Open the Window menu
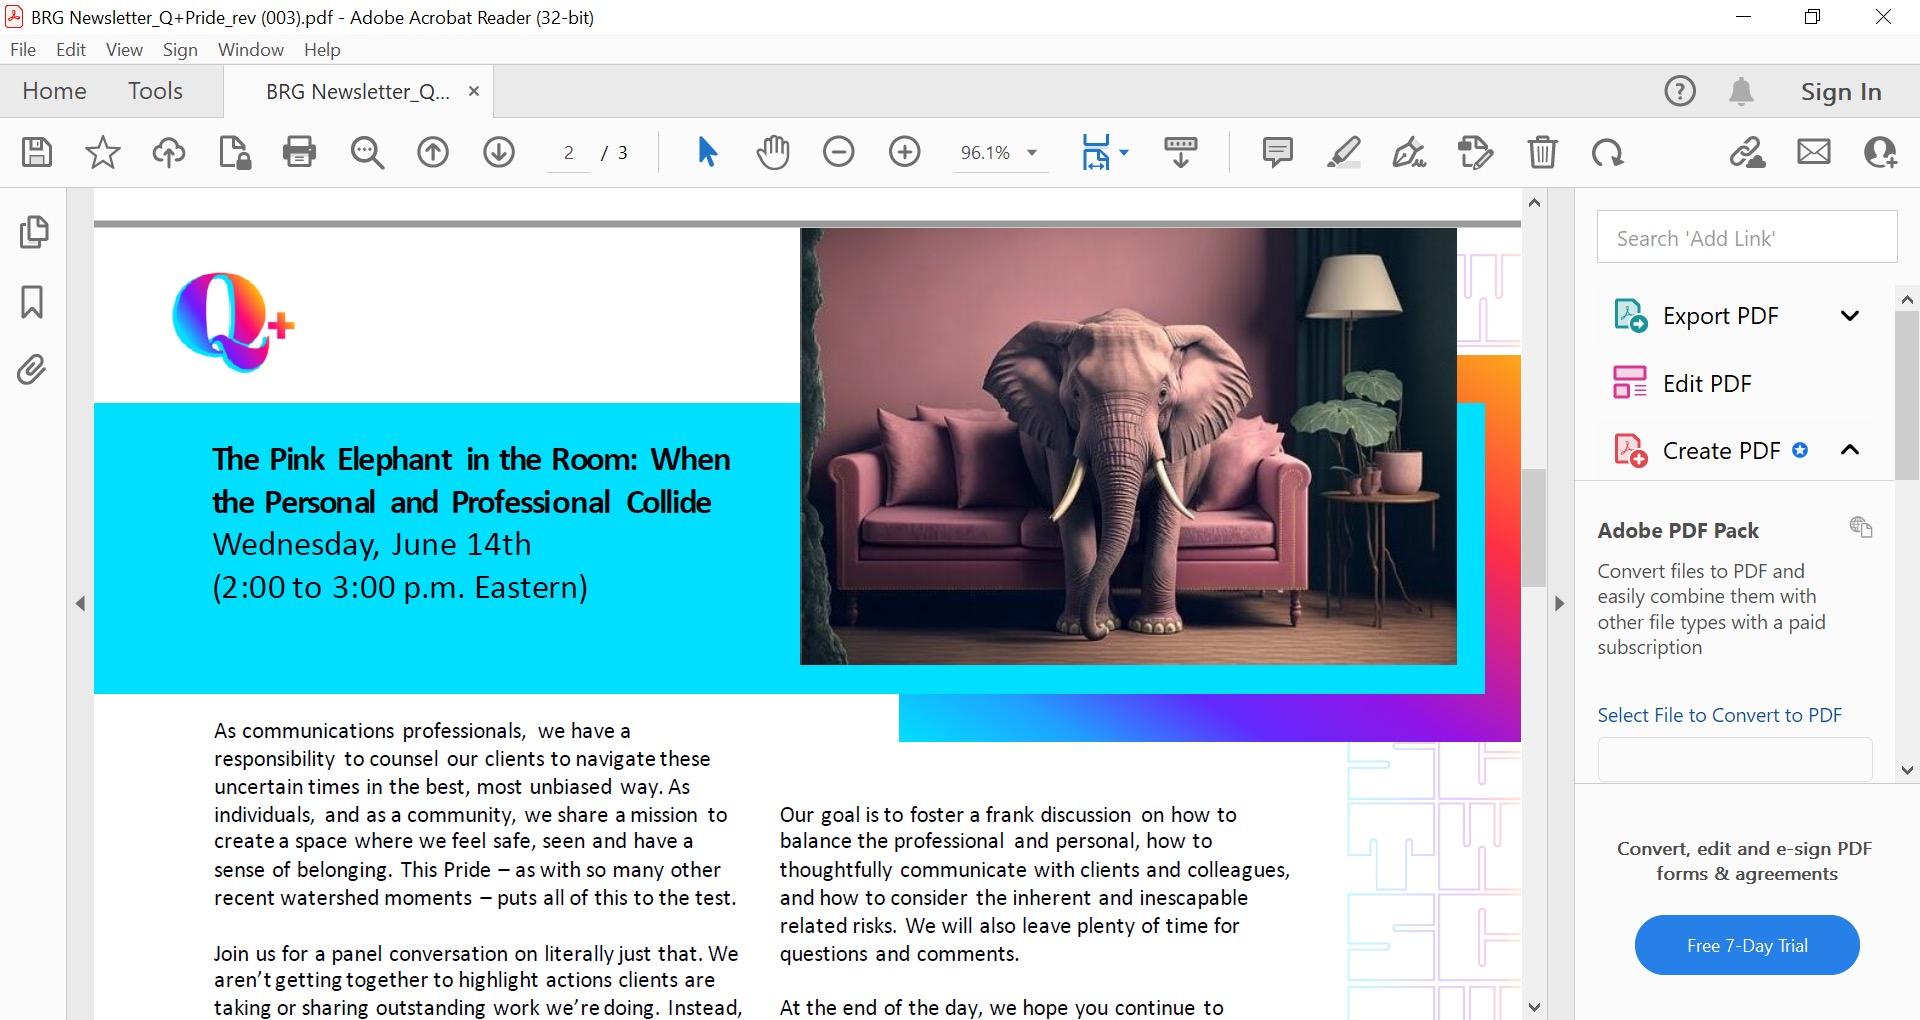 pyautogui.click(x=251, y=50)
